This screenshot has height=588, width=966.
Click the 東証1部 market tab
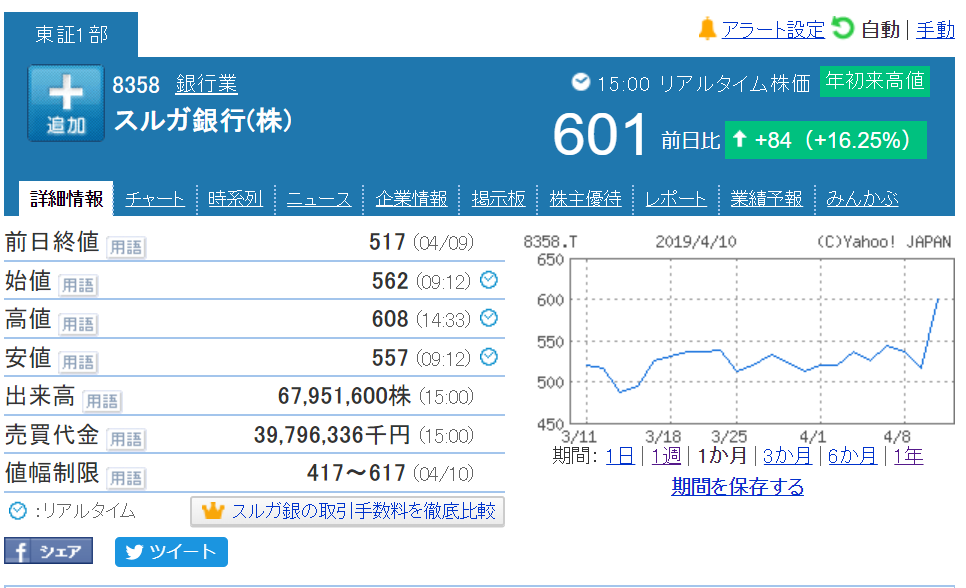click(71, 35)
